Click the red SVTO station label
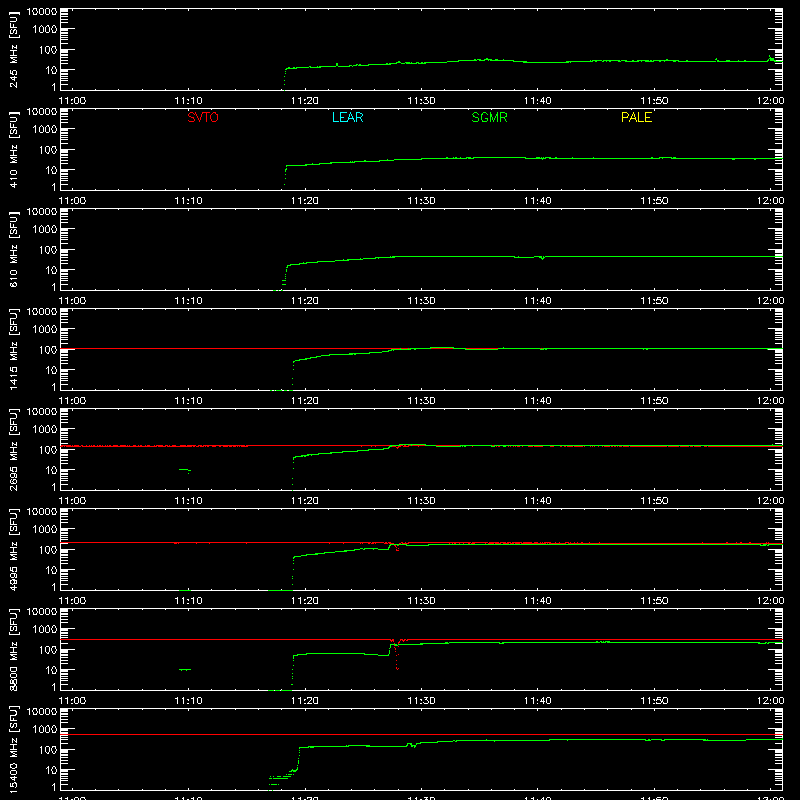 pyautogui.click(x=203, y=117)
